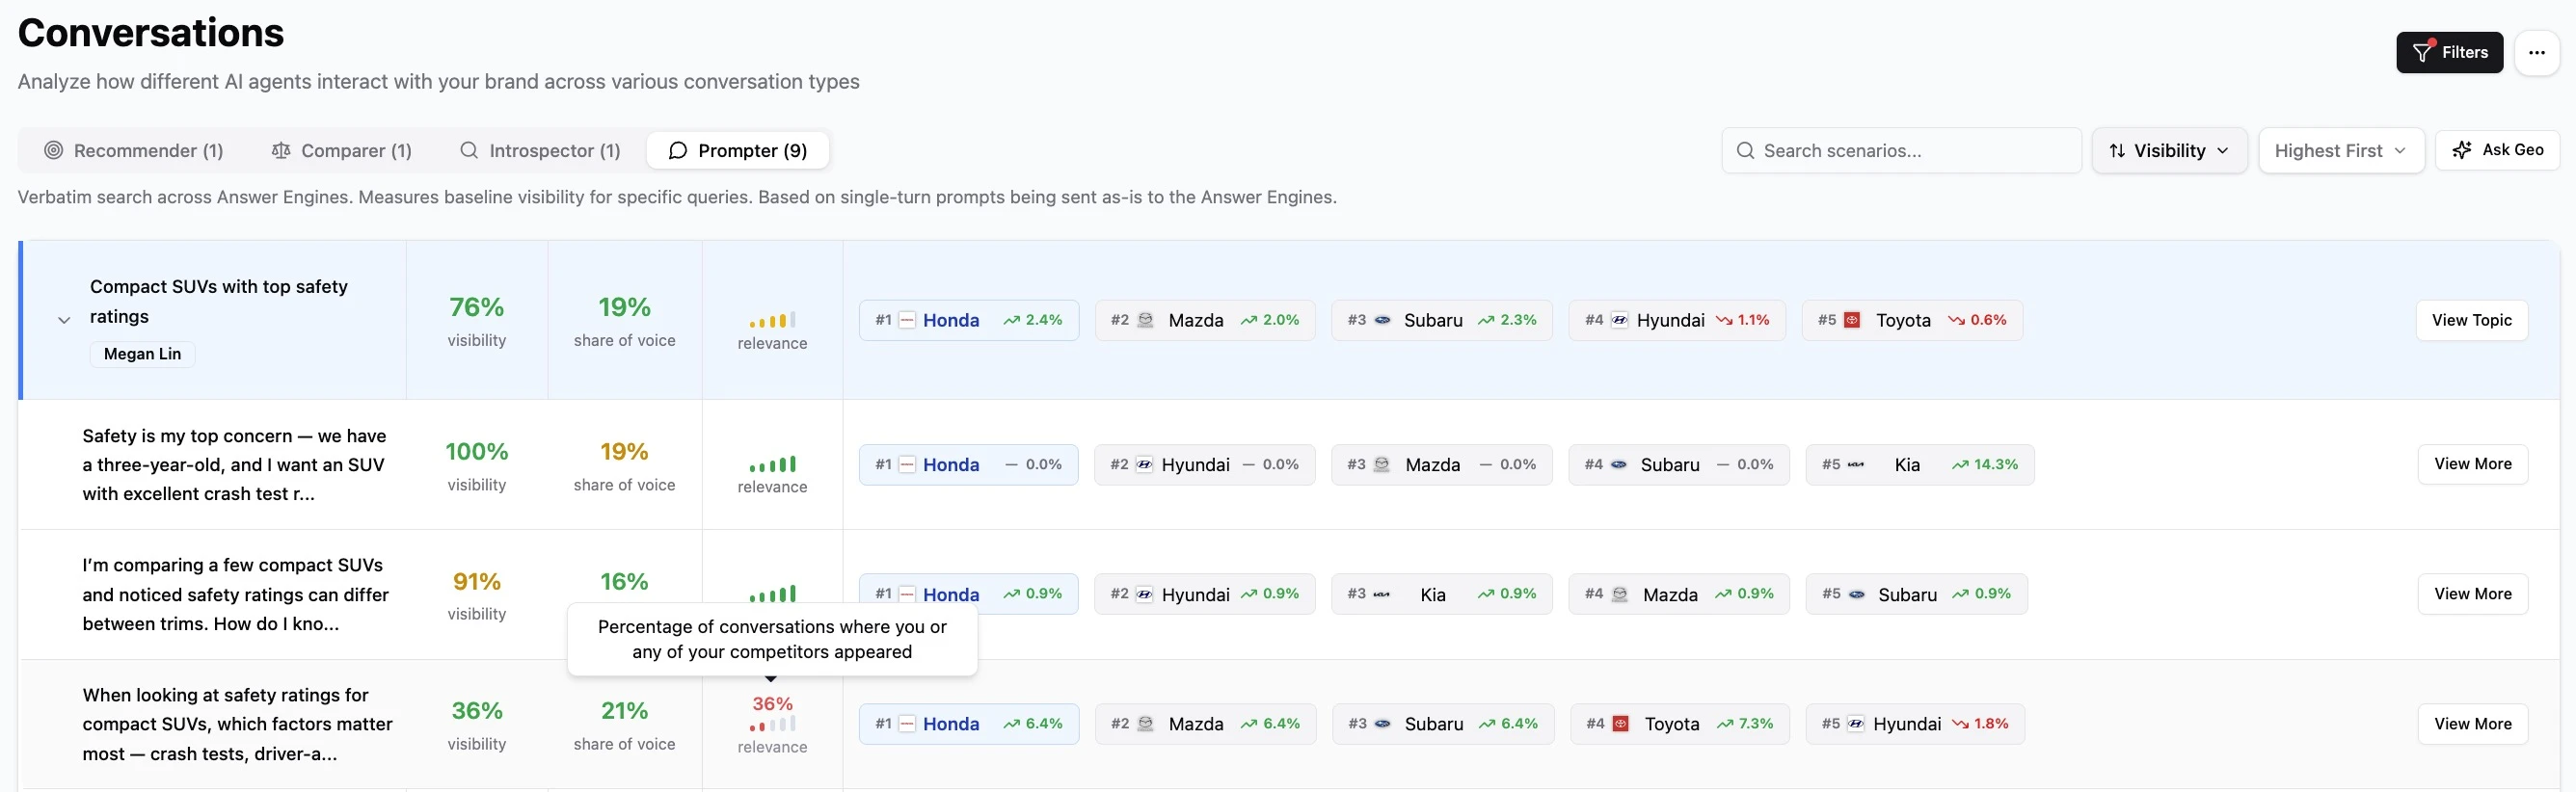2576x792 pixels.
Task: Click the 100% visibility value
Action: tap(477, 452)
